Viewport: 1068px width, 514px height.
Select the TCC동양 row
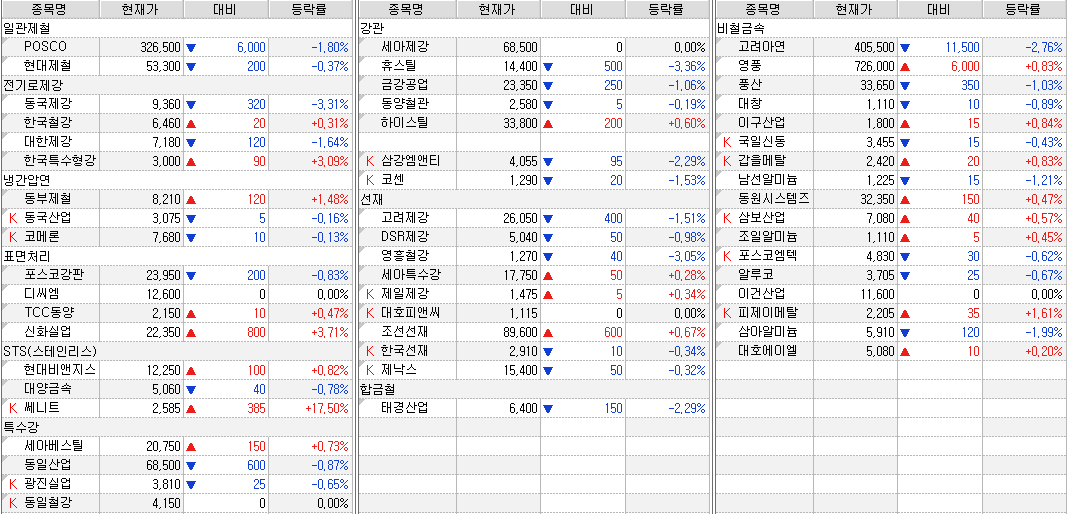[49, 314]
